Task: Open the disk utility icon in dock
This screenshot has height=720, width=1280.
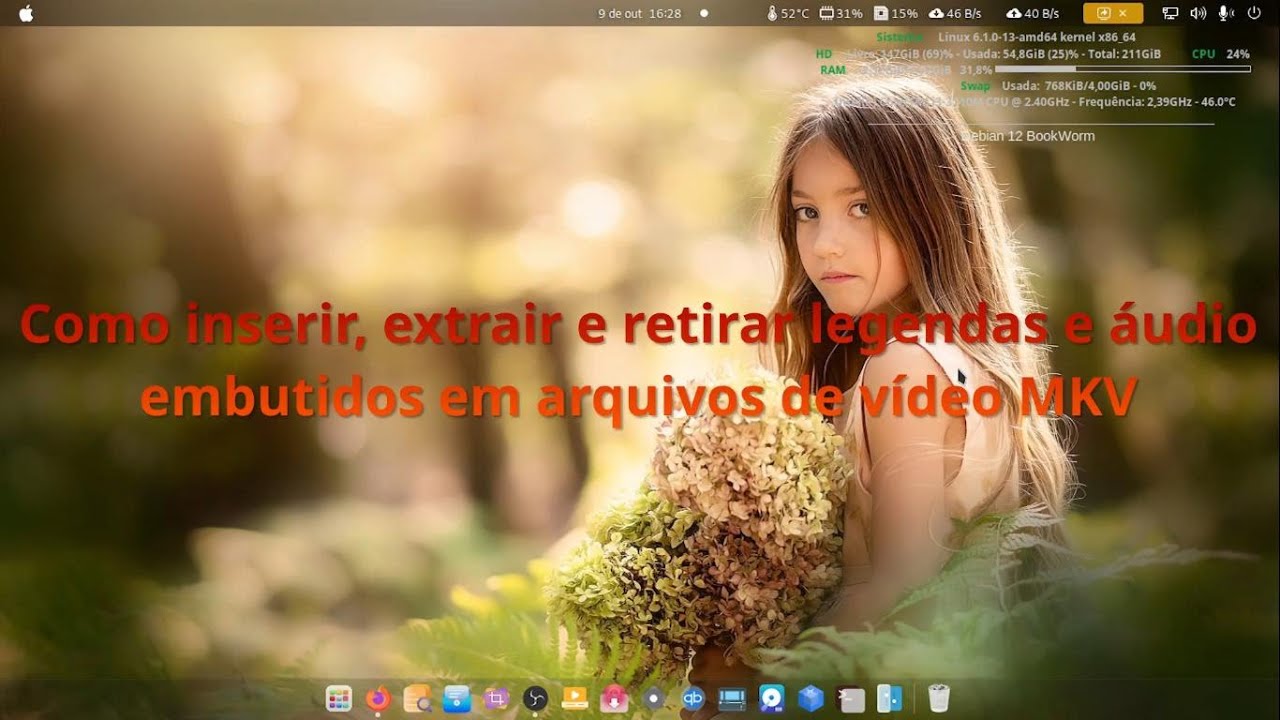Action: point(771,698)
